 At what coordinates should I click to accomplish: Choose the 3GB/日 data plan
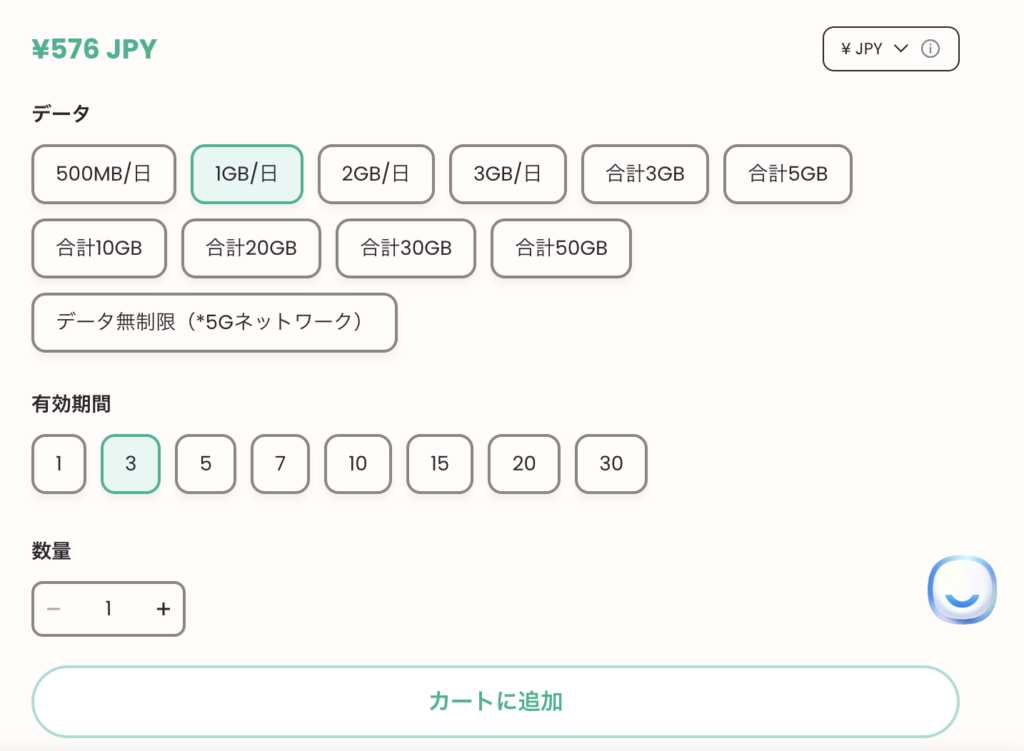[507, 174]
